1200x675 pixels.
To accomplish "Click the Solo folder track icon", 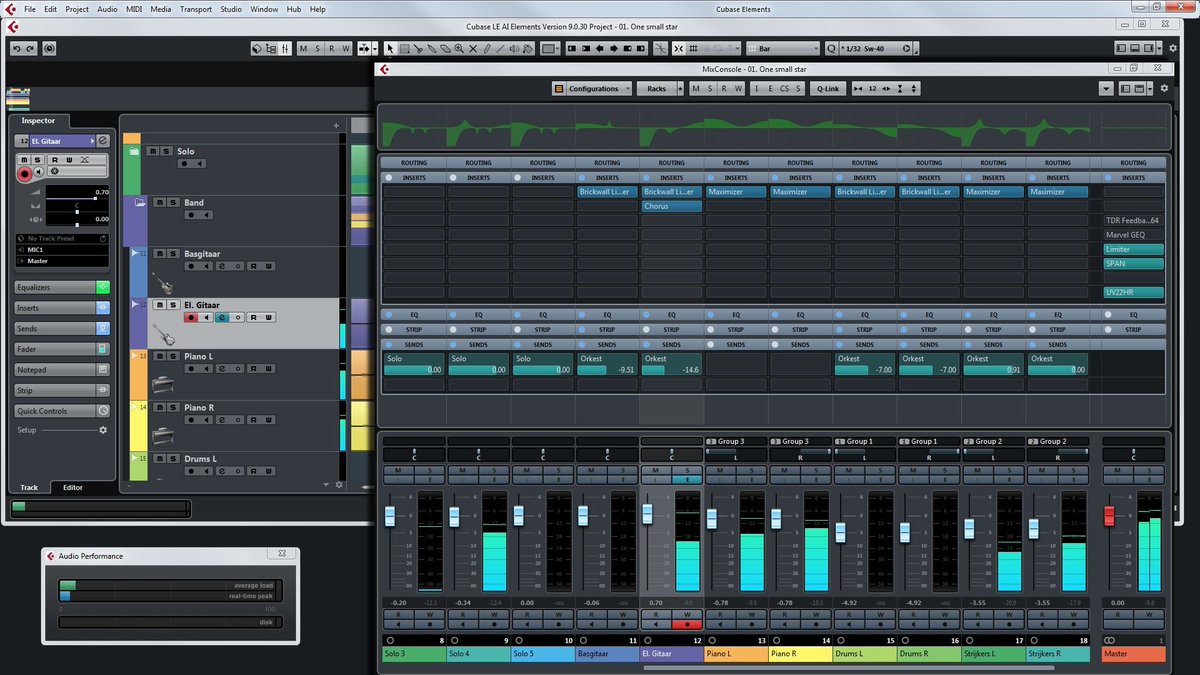I will (x=134, y=151).
